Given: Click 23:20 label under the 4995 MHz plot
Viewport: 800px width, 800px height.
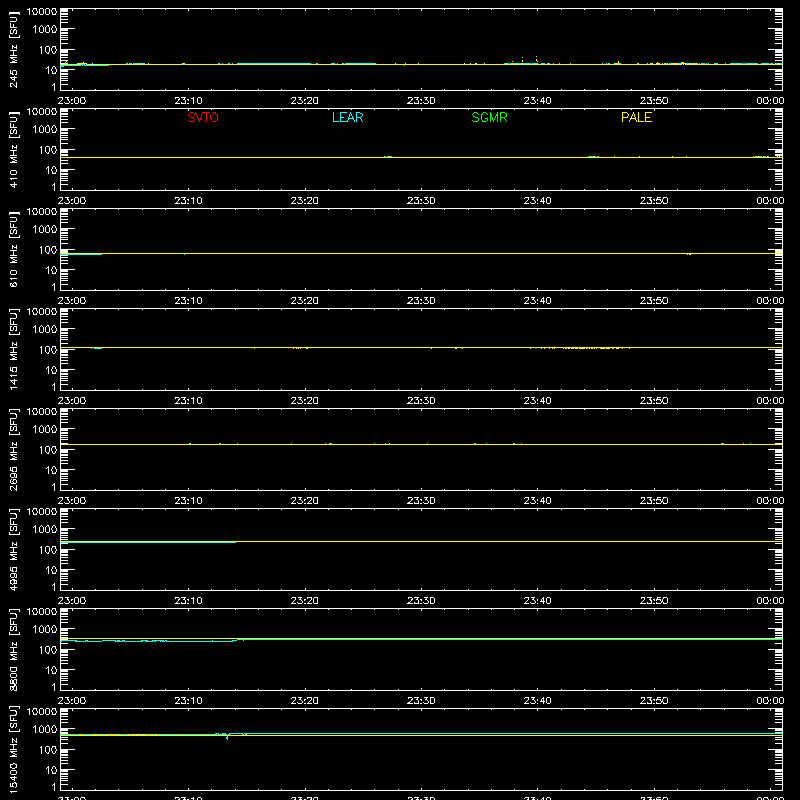Looking at the screenshot, I should click(x=305, y=601).
